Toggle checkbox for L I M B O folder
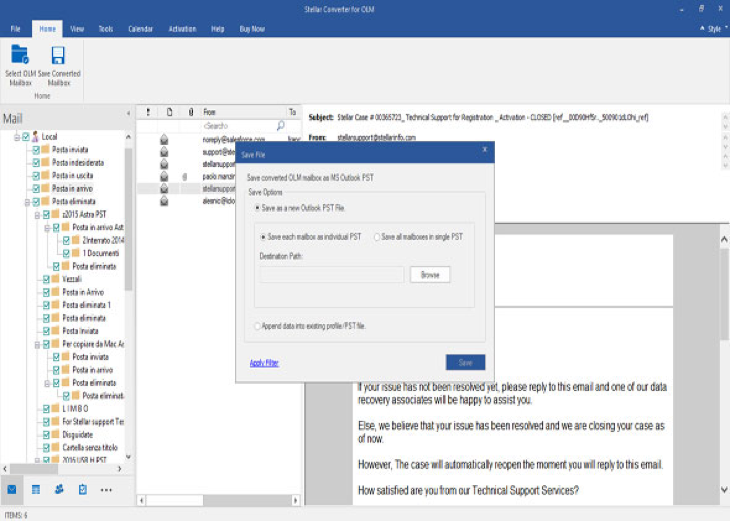This screenshot has width=730, height=521. pyautogui.click(x=46, y=408)
